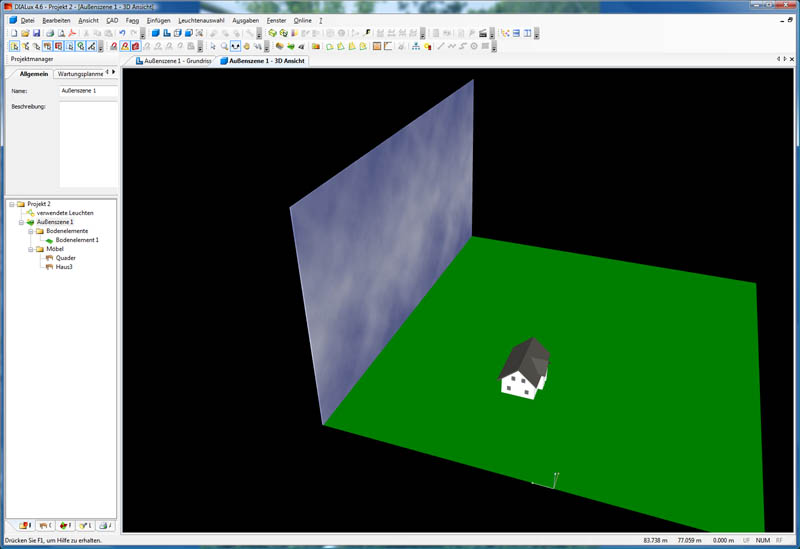800x549 pixels.
Task: Toggle the yellow-highlighted lamp display icon
Action: (x=124, y=46)
